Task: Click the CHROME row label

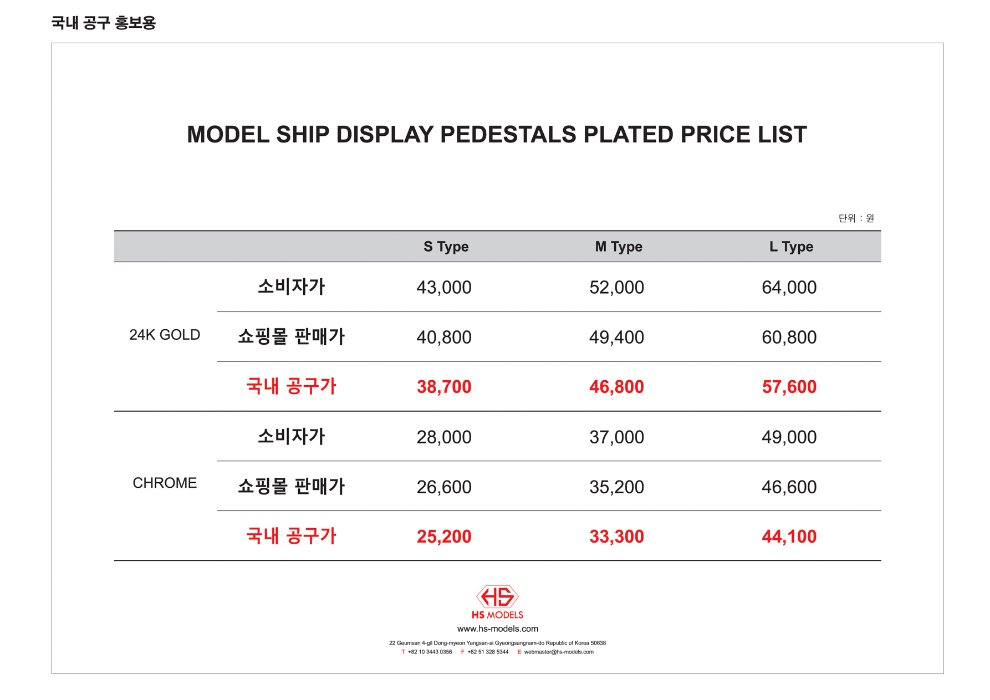Action: (x=165, y=483)
